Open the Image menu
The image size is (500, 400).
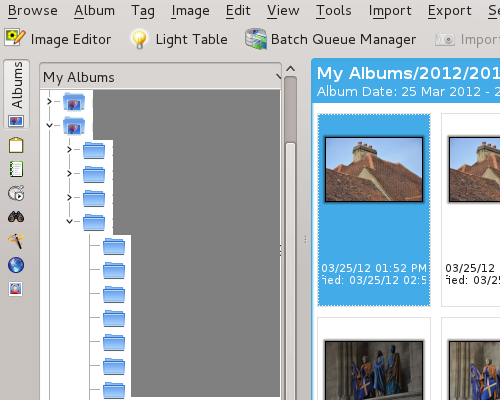[x=190, y=11]
